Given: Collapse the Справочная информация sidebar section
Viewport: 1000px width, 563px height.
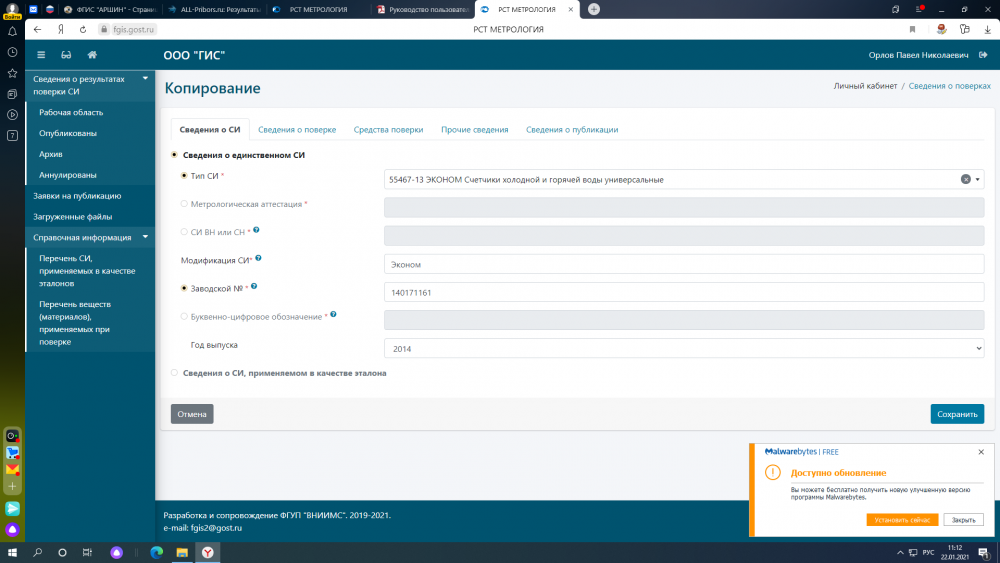Looking at the screenshot, I should [x=144, y=238].
